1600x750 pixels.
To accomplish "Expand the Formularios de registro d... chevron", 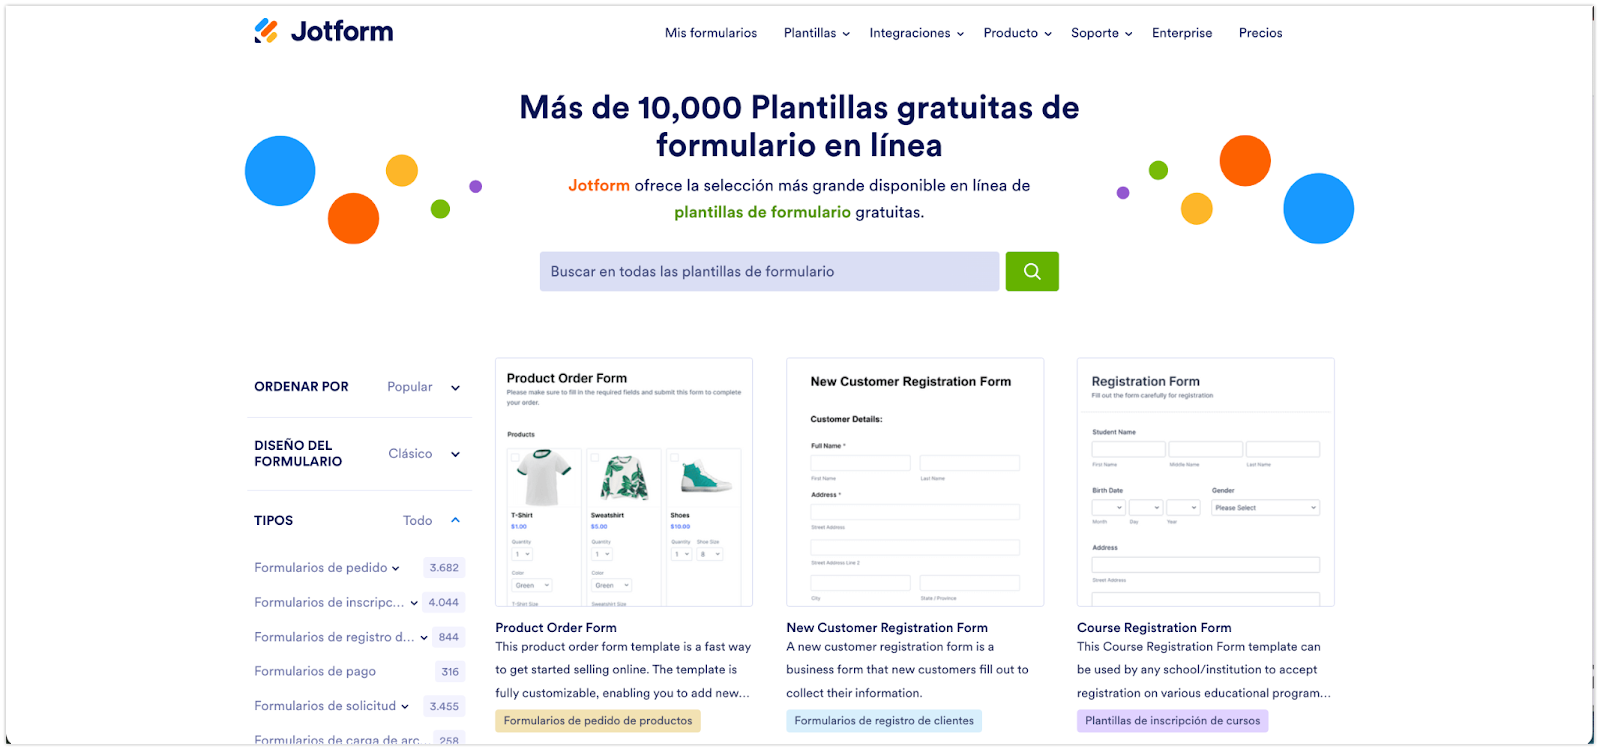I will point(424,638).
